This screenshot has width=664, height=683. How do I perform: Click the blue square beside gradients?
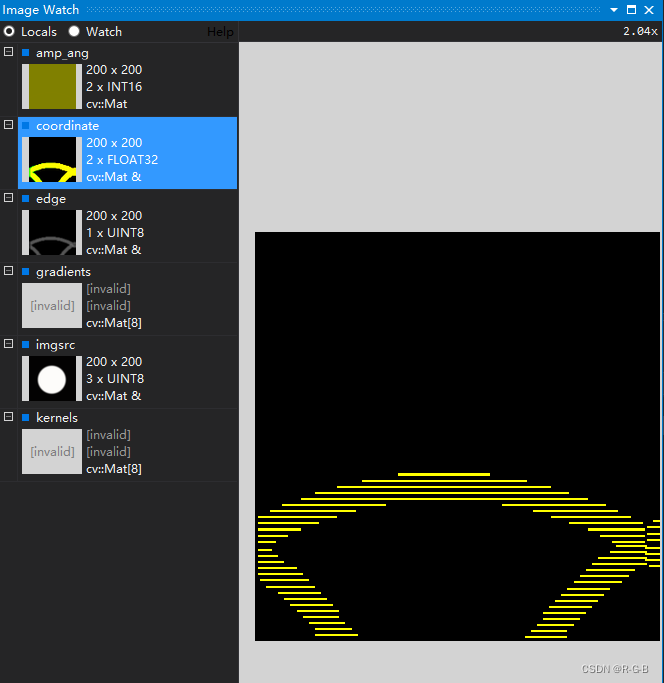point(26,272)
